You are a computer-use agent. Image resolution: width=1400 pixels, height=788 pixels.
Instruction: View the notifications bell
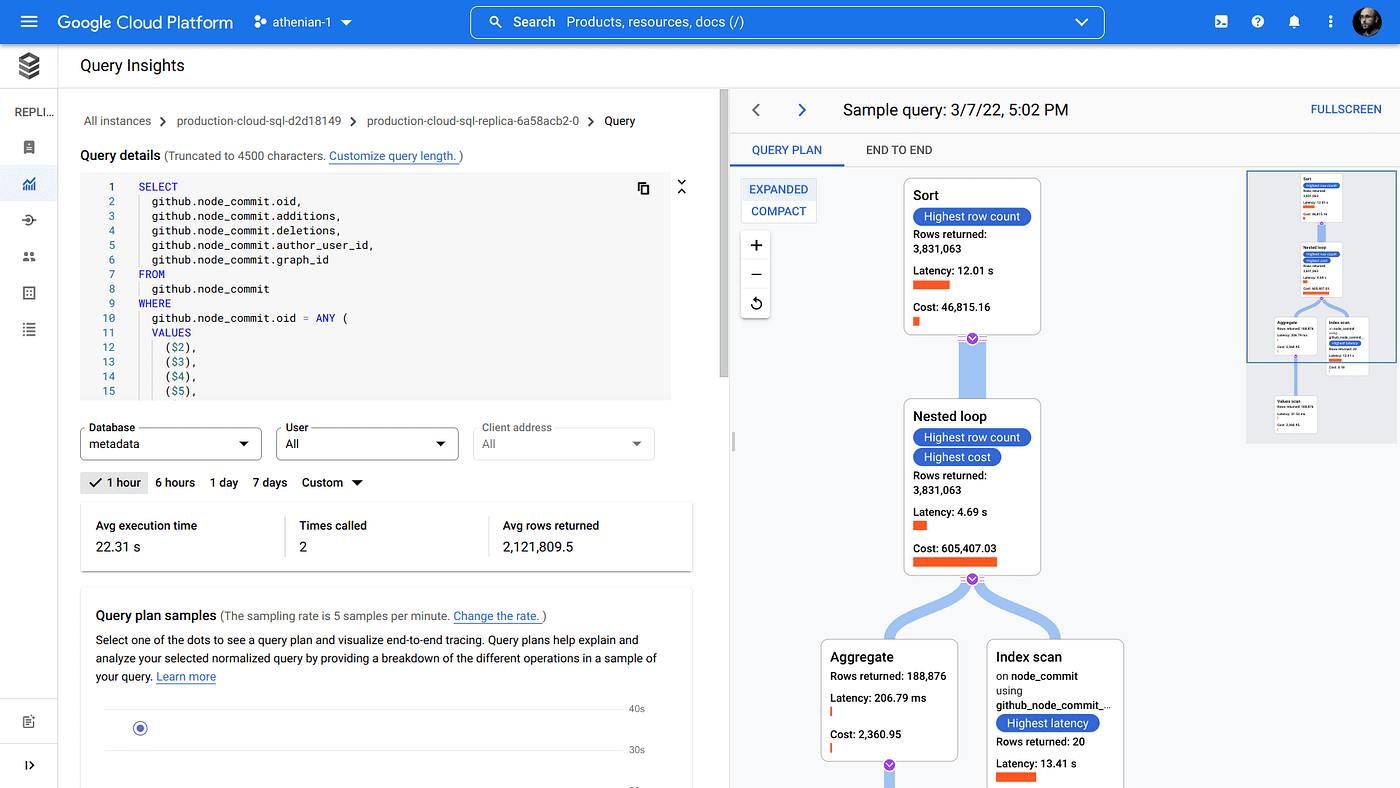point(1294,21)
